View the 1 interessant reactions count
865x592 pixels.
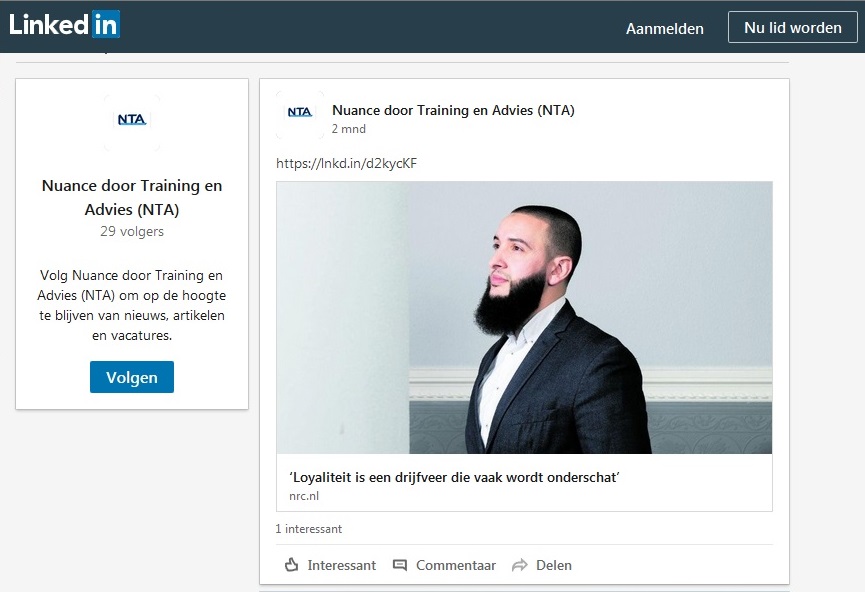pyautogui.click(x=309, y=529)
